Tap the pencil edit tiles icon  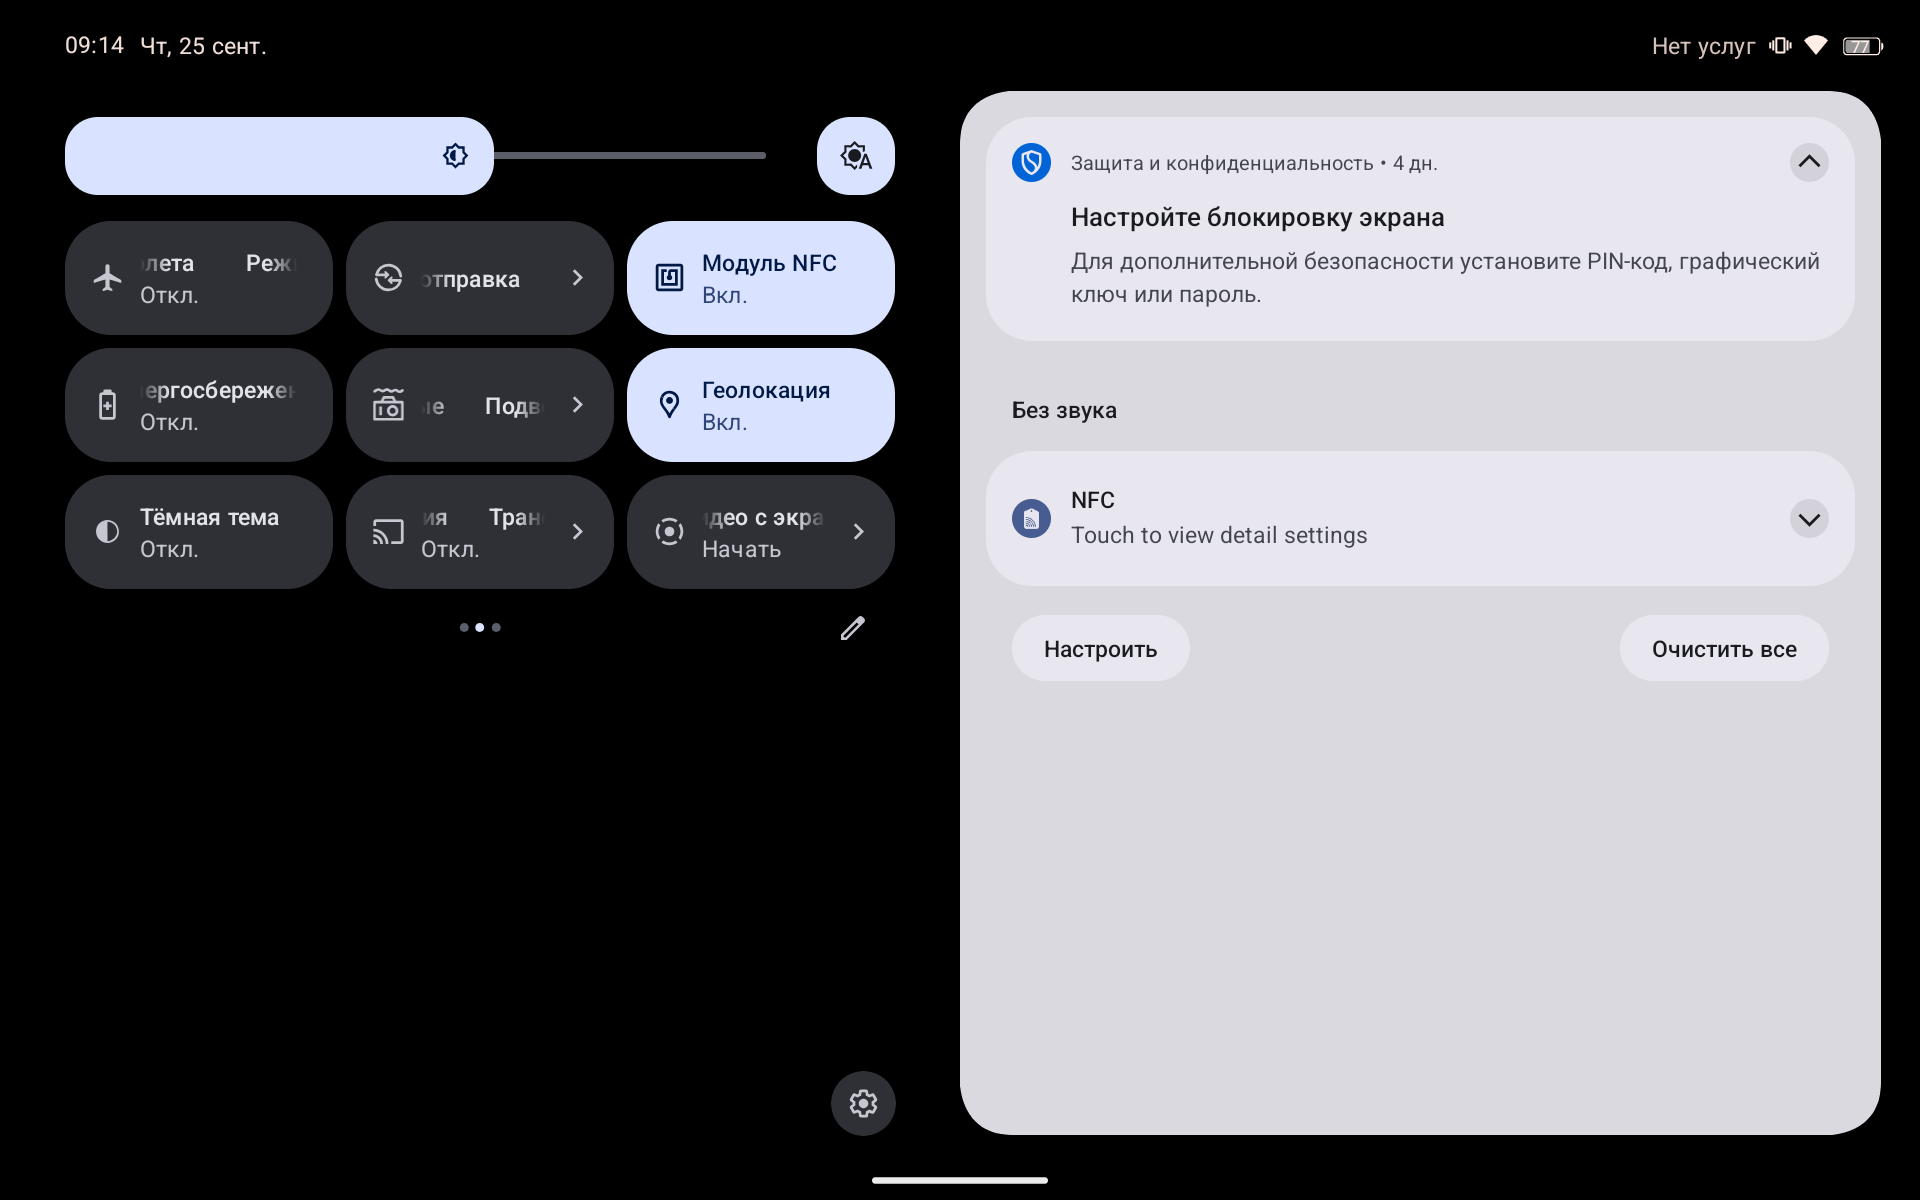(x=852, y=628)
